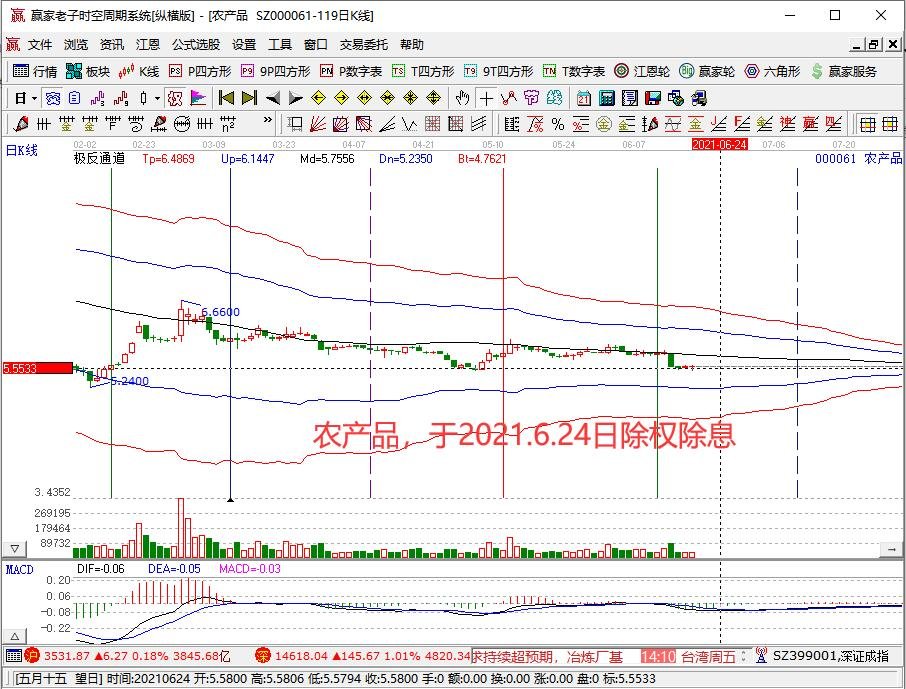Open the 江恩轮 Gann wheel tool
The height and width of the screenshot is (689, 906).
(x=636, y=71)
